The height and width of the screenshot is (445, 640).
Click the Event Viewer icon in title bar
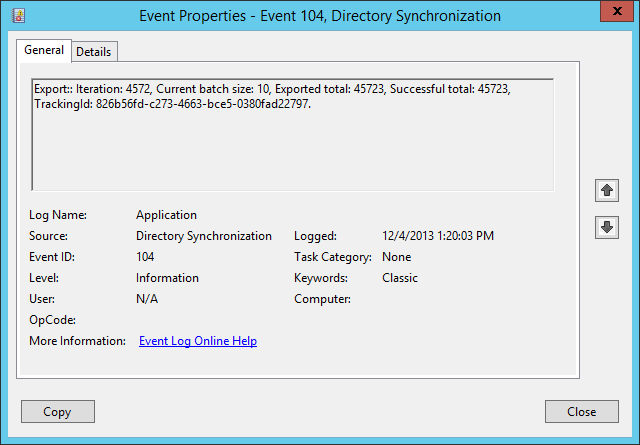[18, 16]
